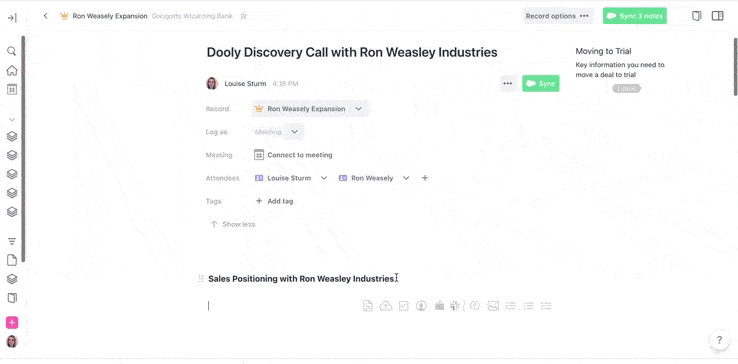The height and width of the screenshot is (364, 738).
Task: Collapse note details with Show less
Action: (233, 224)
